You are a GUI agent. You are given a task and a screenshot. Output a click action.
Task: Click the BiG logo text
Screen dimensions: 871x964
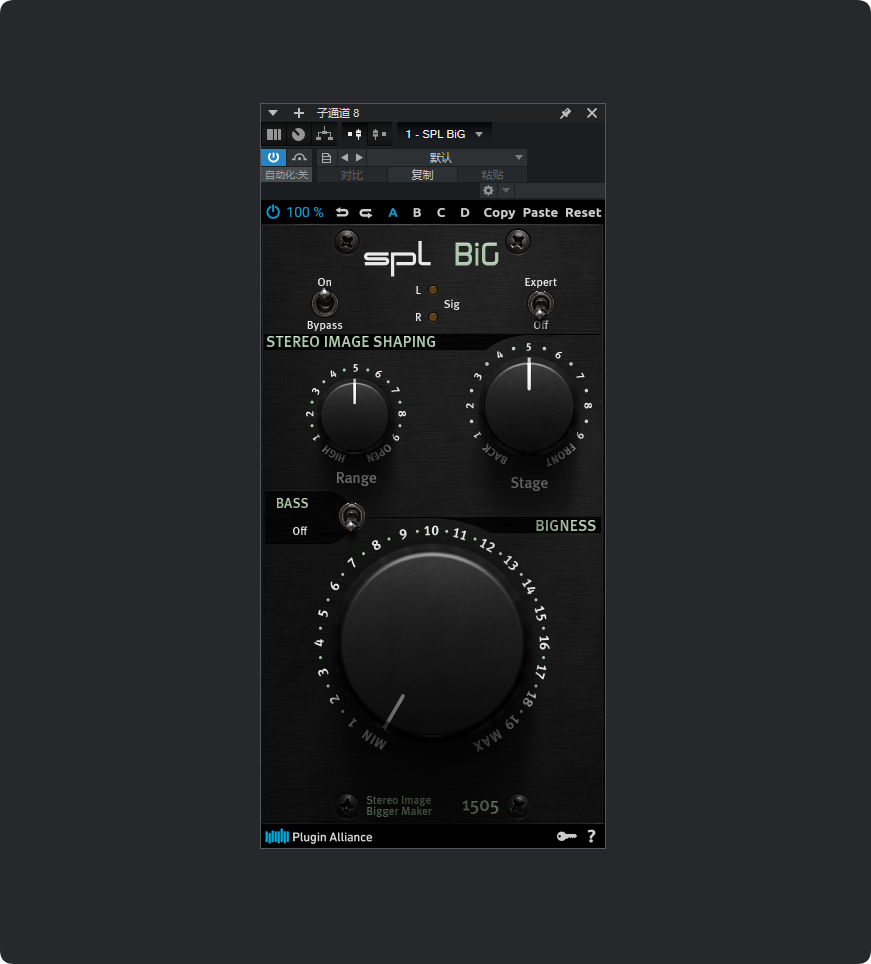pyautogui.click(x=476, y=254)
